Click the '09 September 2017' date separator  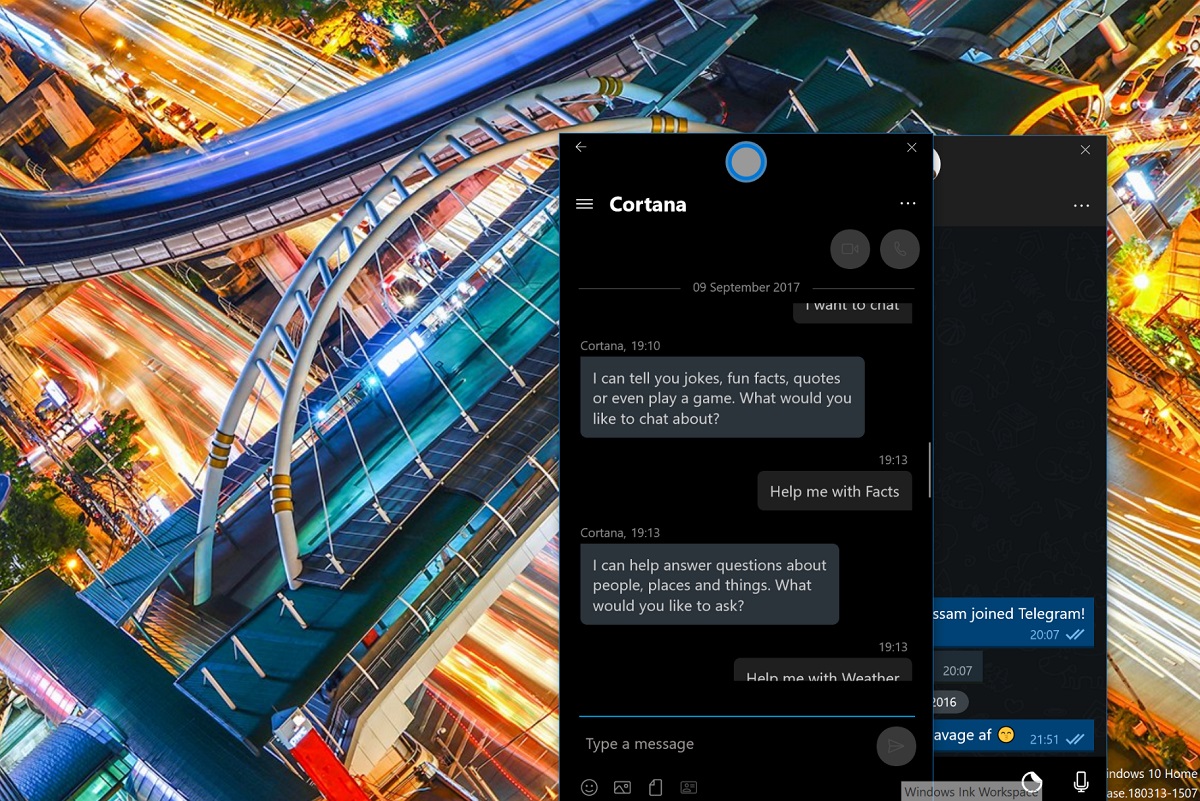tap(746, 288)
